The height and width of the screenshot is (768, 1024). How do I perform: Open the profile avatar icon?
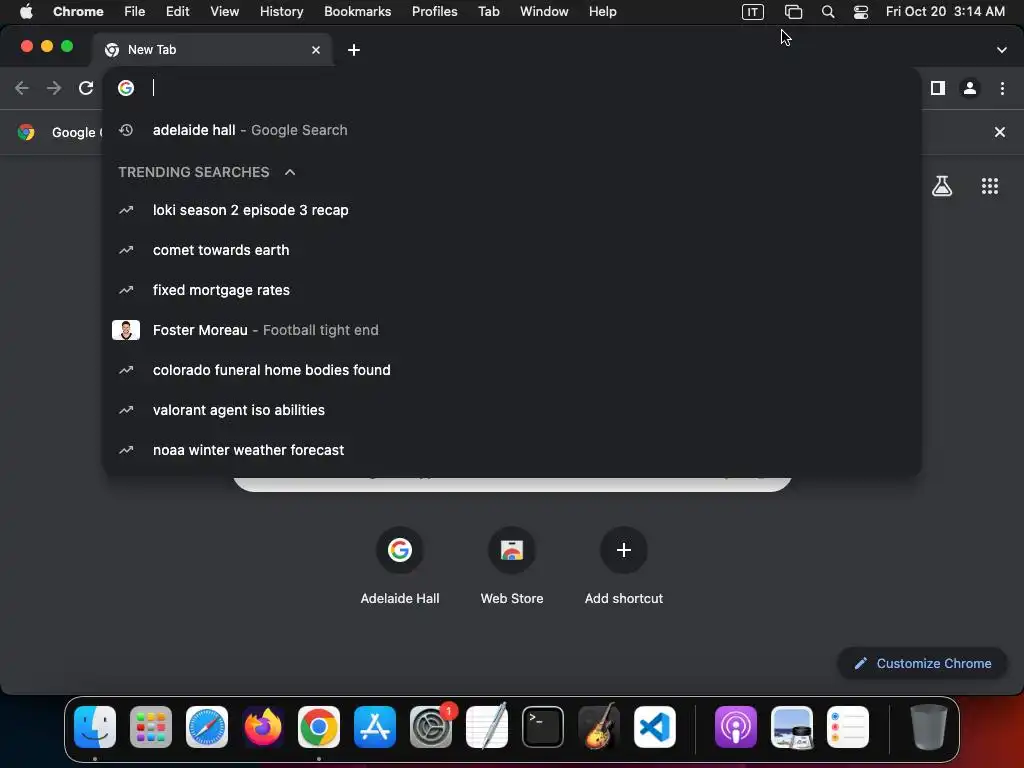coord(970,88)
